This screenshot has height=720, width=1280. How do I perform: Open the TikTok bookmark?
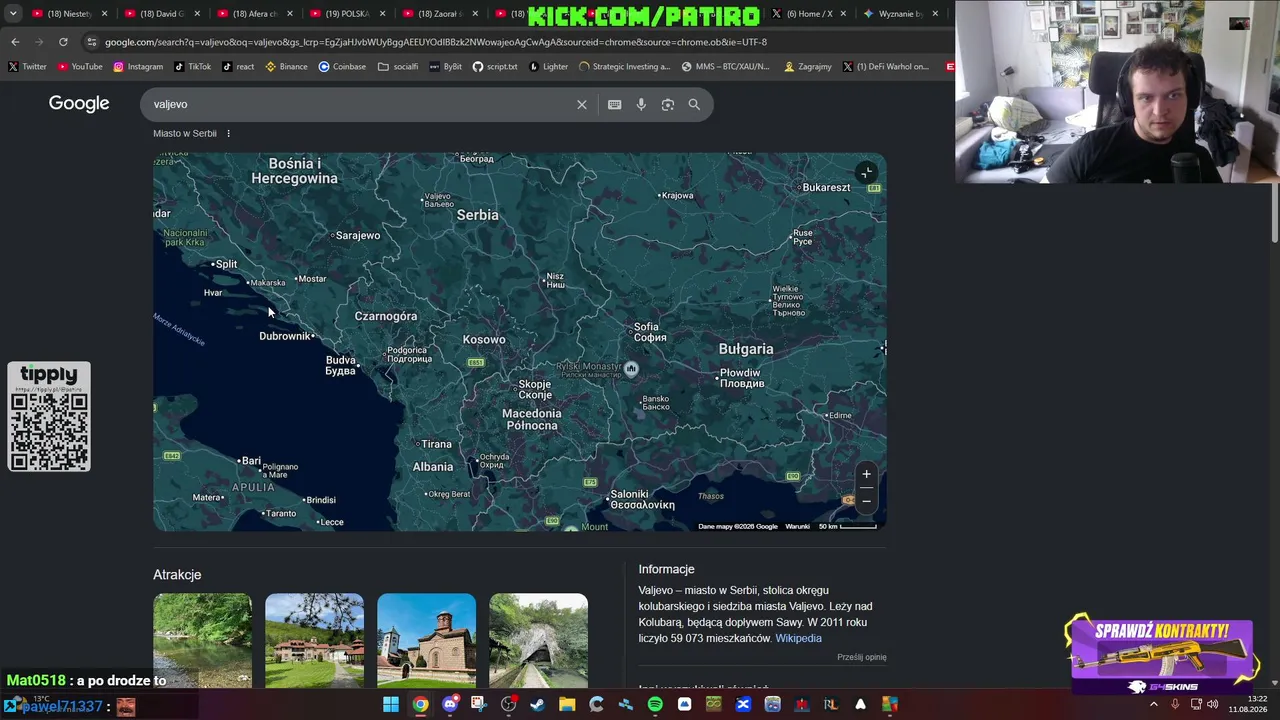[193, 67]
